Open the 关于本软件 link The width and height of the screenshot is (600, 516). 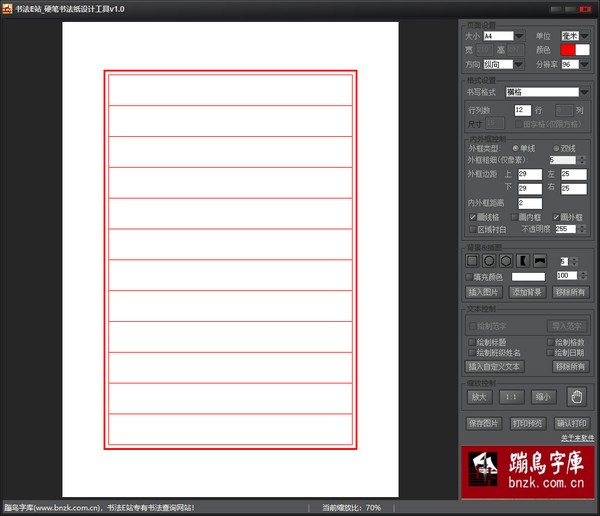[x=575, y=437]
